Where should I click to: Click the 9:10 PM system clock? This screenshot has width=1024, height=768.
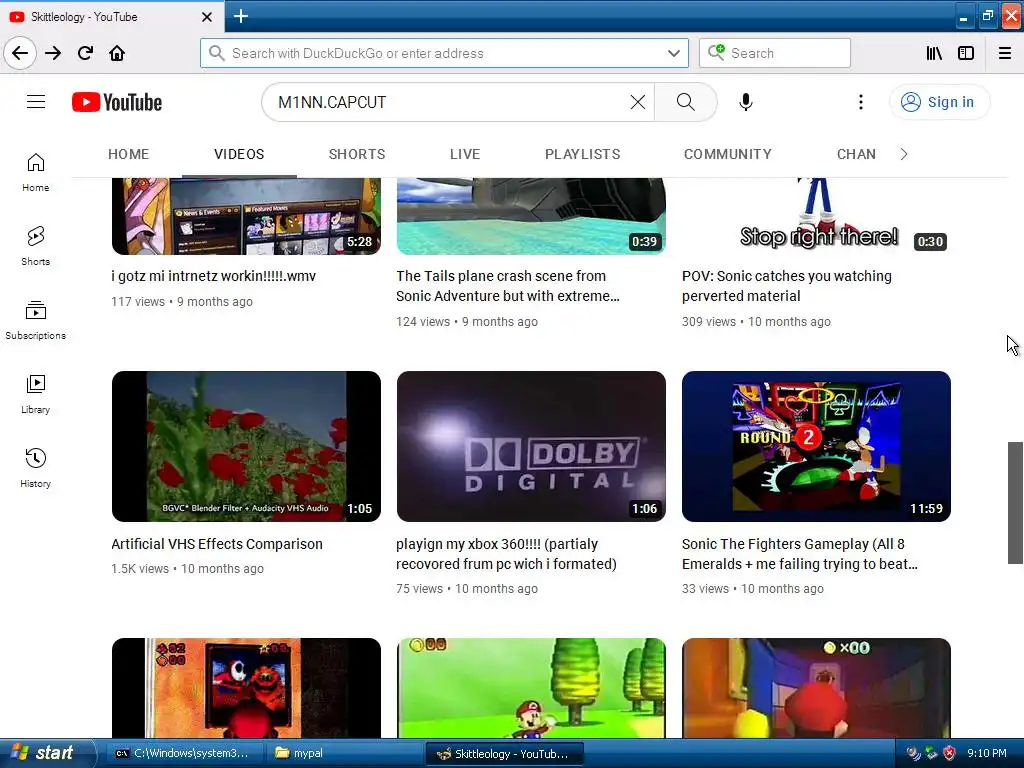(x=987, y=753)
